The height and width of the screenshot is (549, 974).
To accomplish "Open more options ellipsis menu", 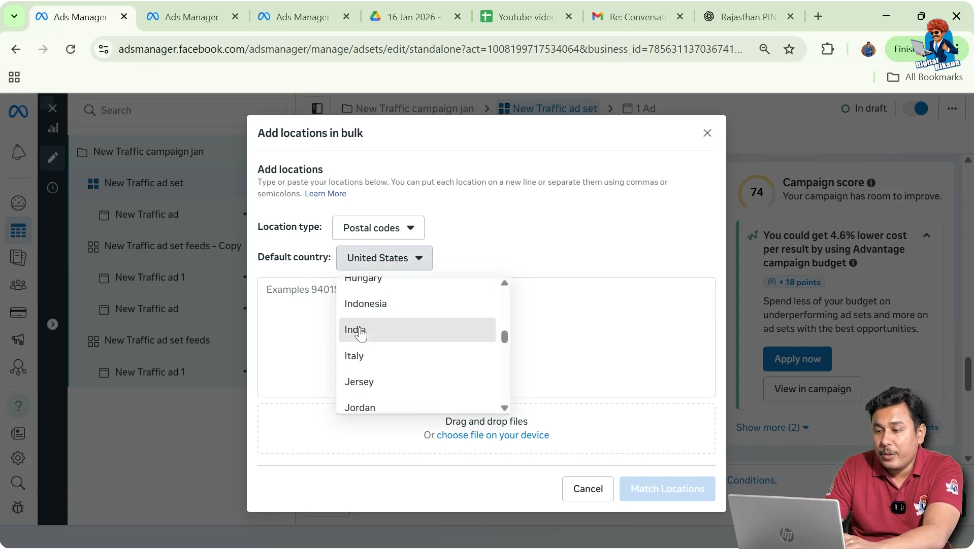I will coord(952,108).
